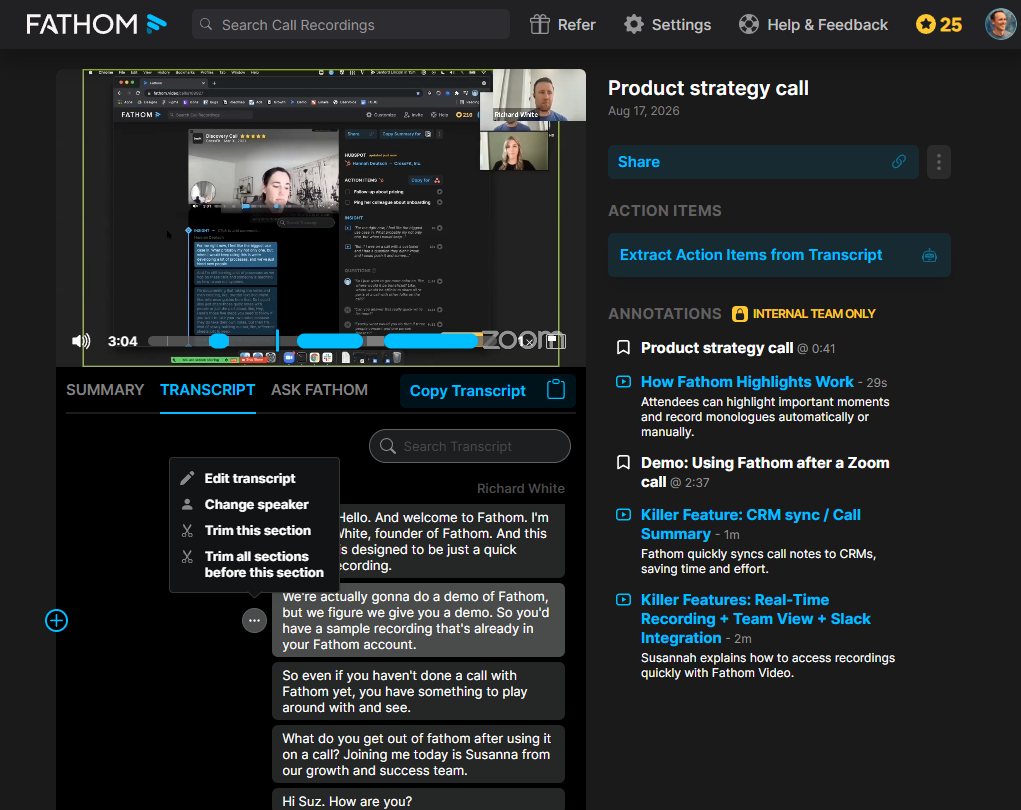The width and height of the screenshot is (1021, 810).
Task: Toggle the picture-in-picture video layout icon
Action: point(555,341)
